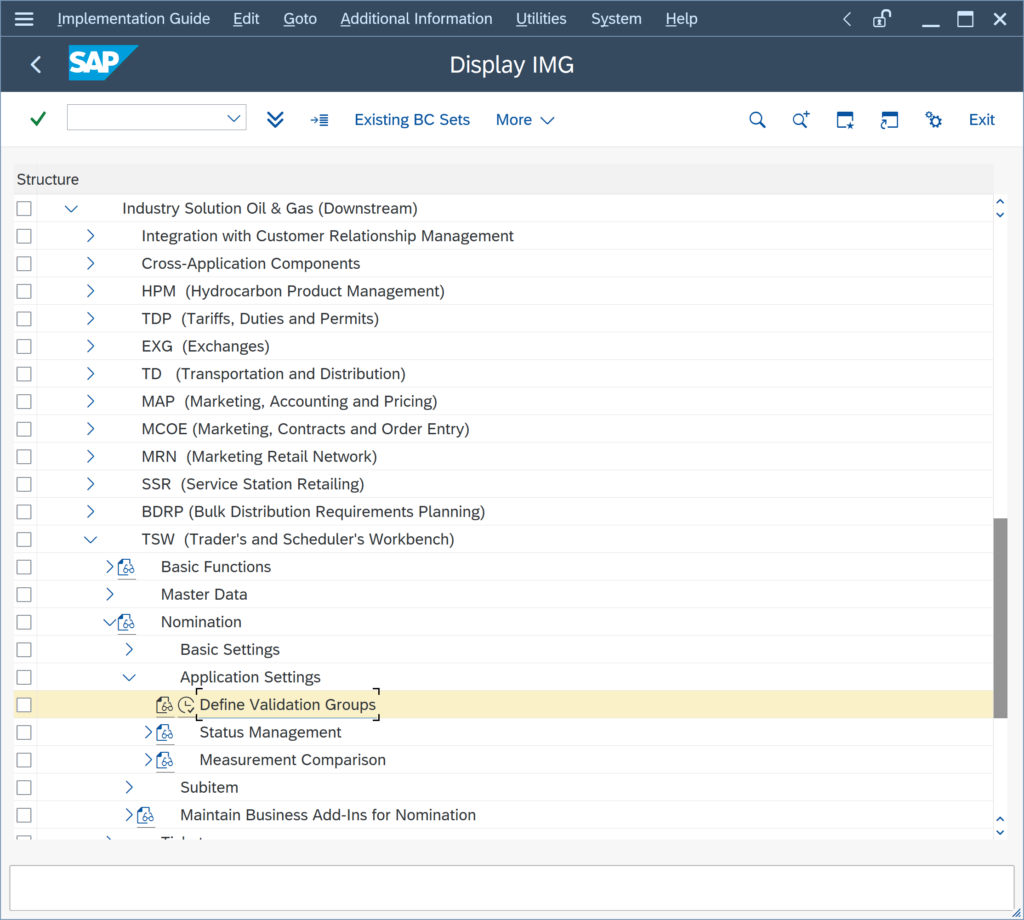Image resolution: width=1024 pixels, height=920 pixels.
Task: Expand Basic Settings under Nomination
Action: pos(129,650)
